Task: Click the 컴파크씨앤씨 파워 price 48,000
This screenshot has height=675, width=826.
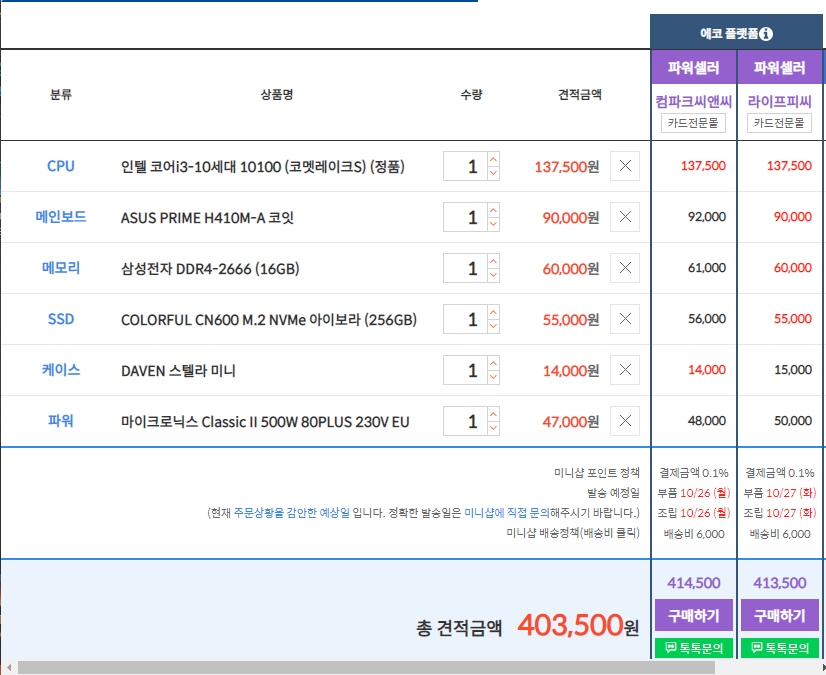Action: [706, 420]
